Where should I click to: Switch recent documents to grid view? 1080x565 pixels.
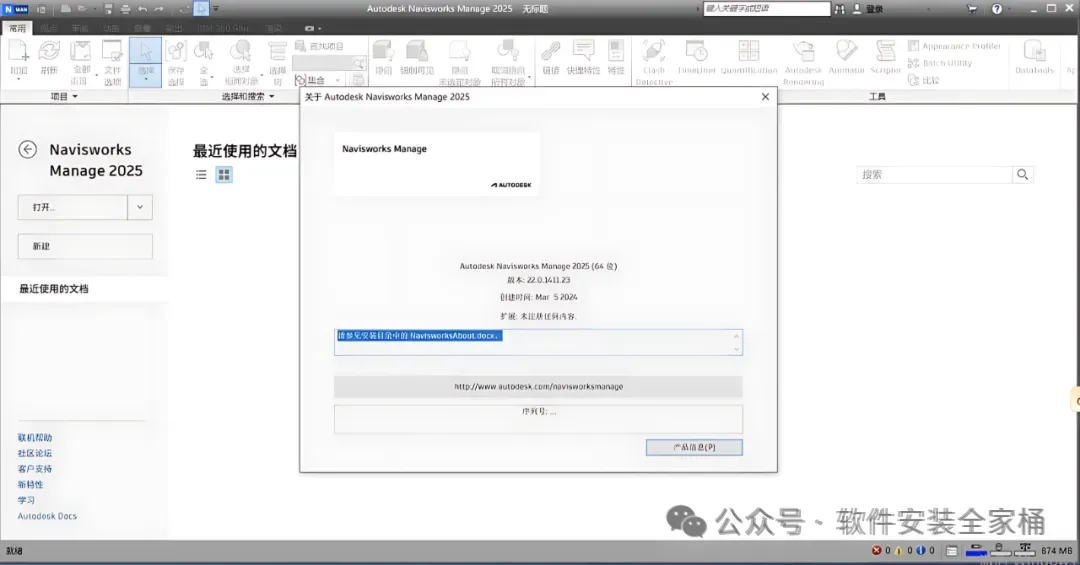[x=224, y=175]
